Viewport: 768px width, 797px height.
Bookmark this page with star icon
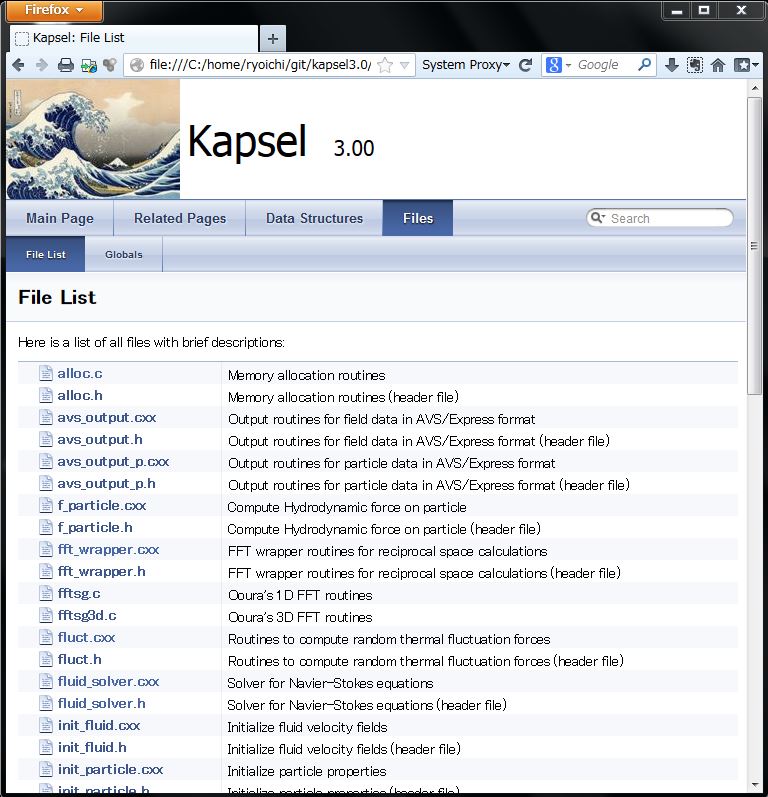tap(385, 65)
